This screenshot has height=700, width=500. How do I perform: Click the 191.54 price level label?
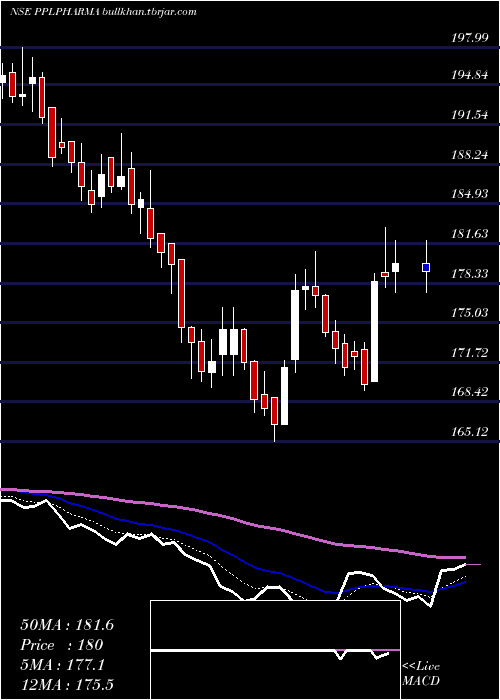pos(469,115)
